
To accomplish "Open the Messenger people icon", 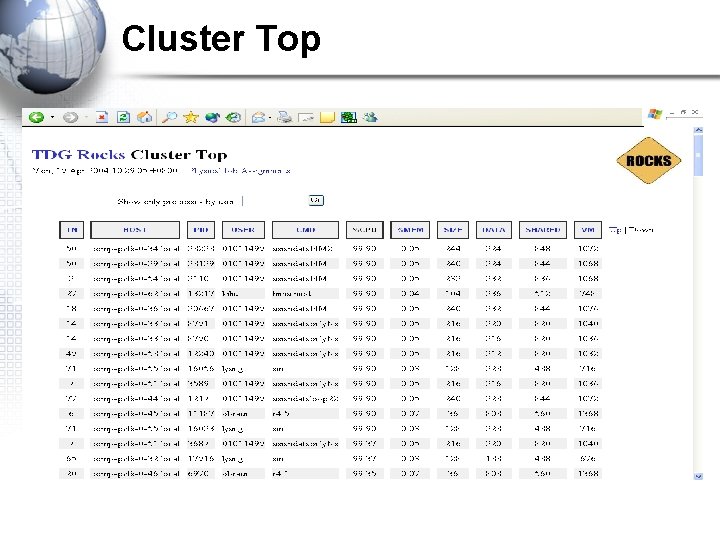I will tap(370, 118).
